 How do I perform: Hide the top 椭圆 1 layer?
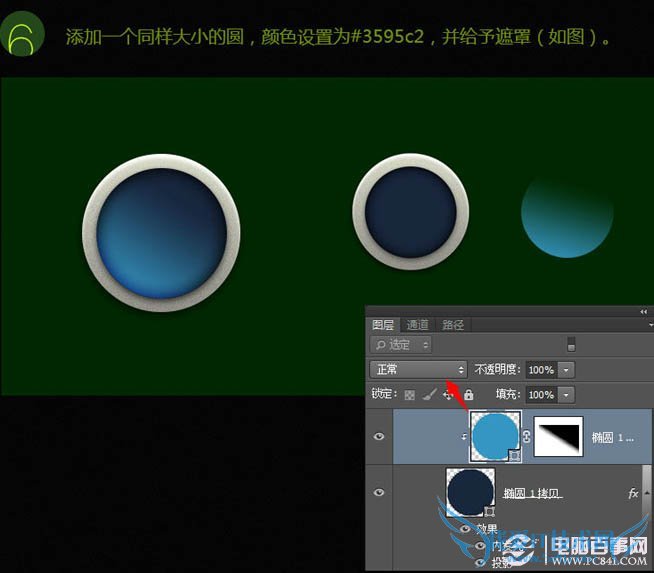coord(379,437)
